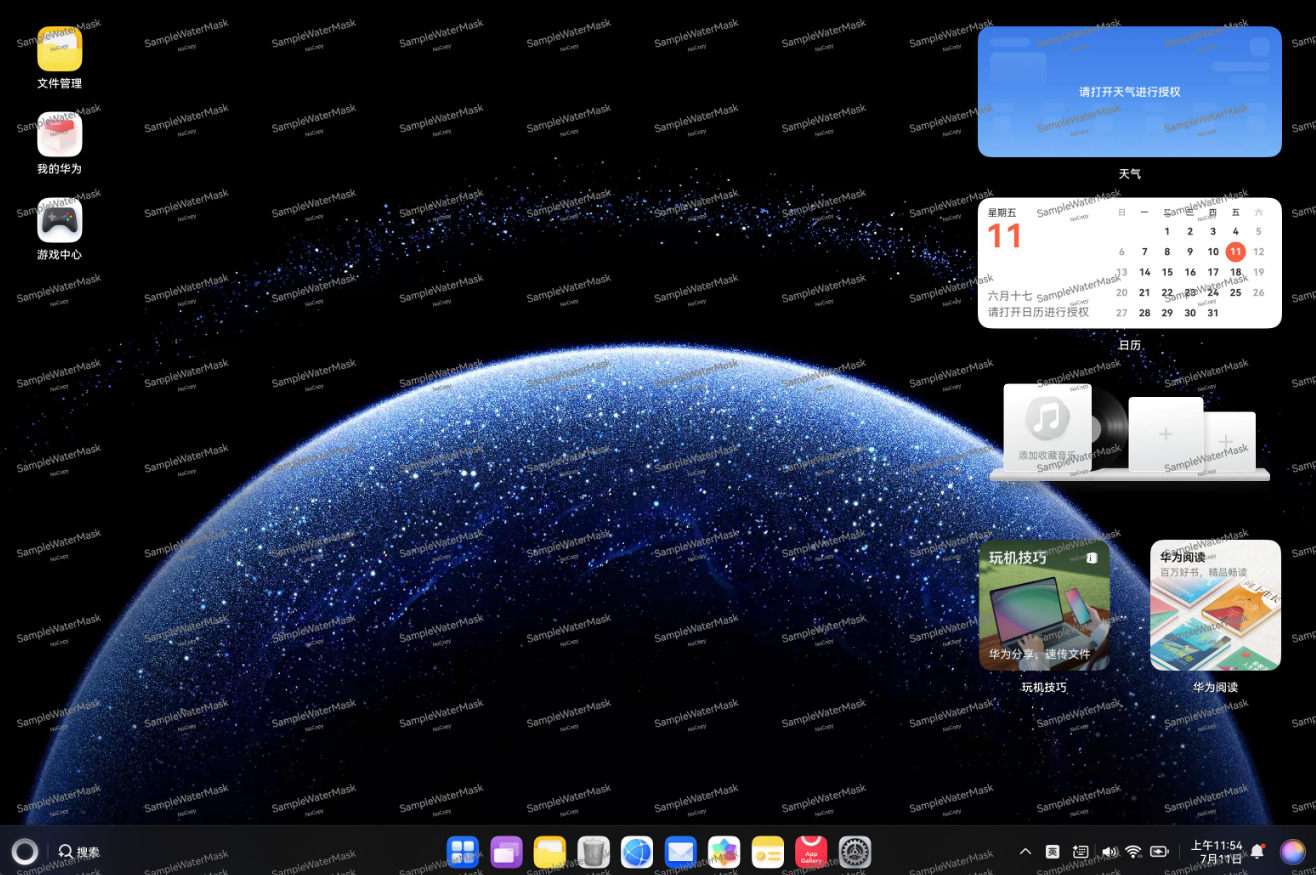
Task: Click the middle plus card in the music widget
Action: point(1166,434)
